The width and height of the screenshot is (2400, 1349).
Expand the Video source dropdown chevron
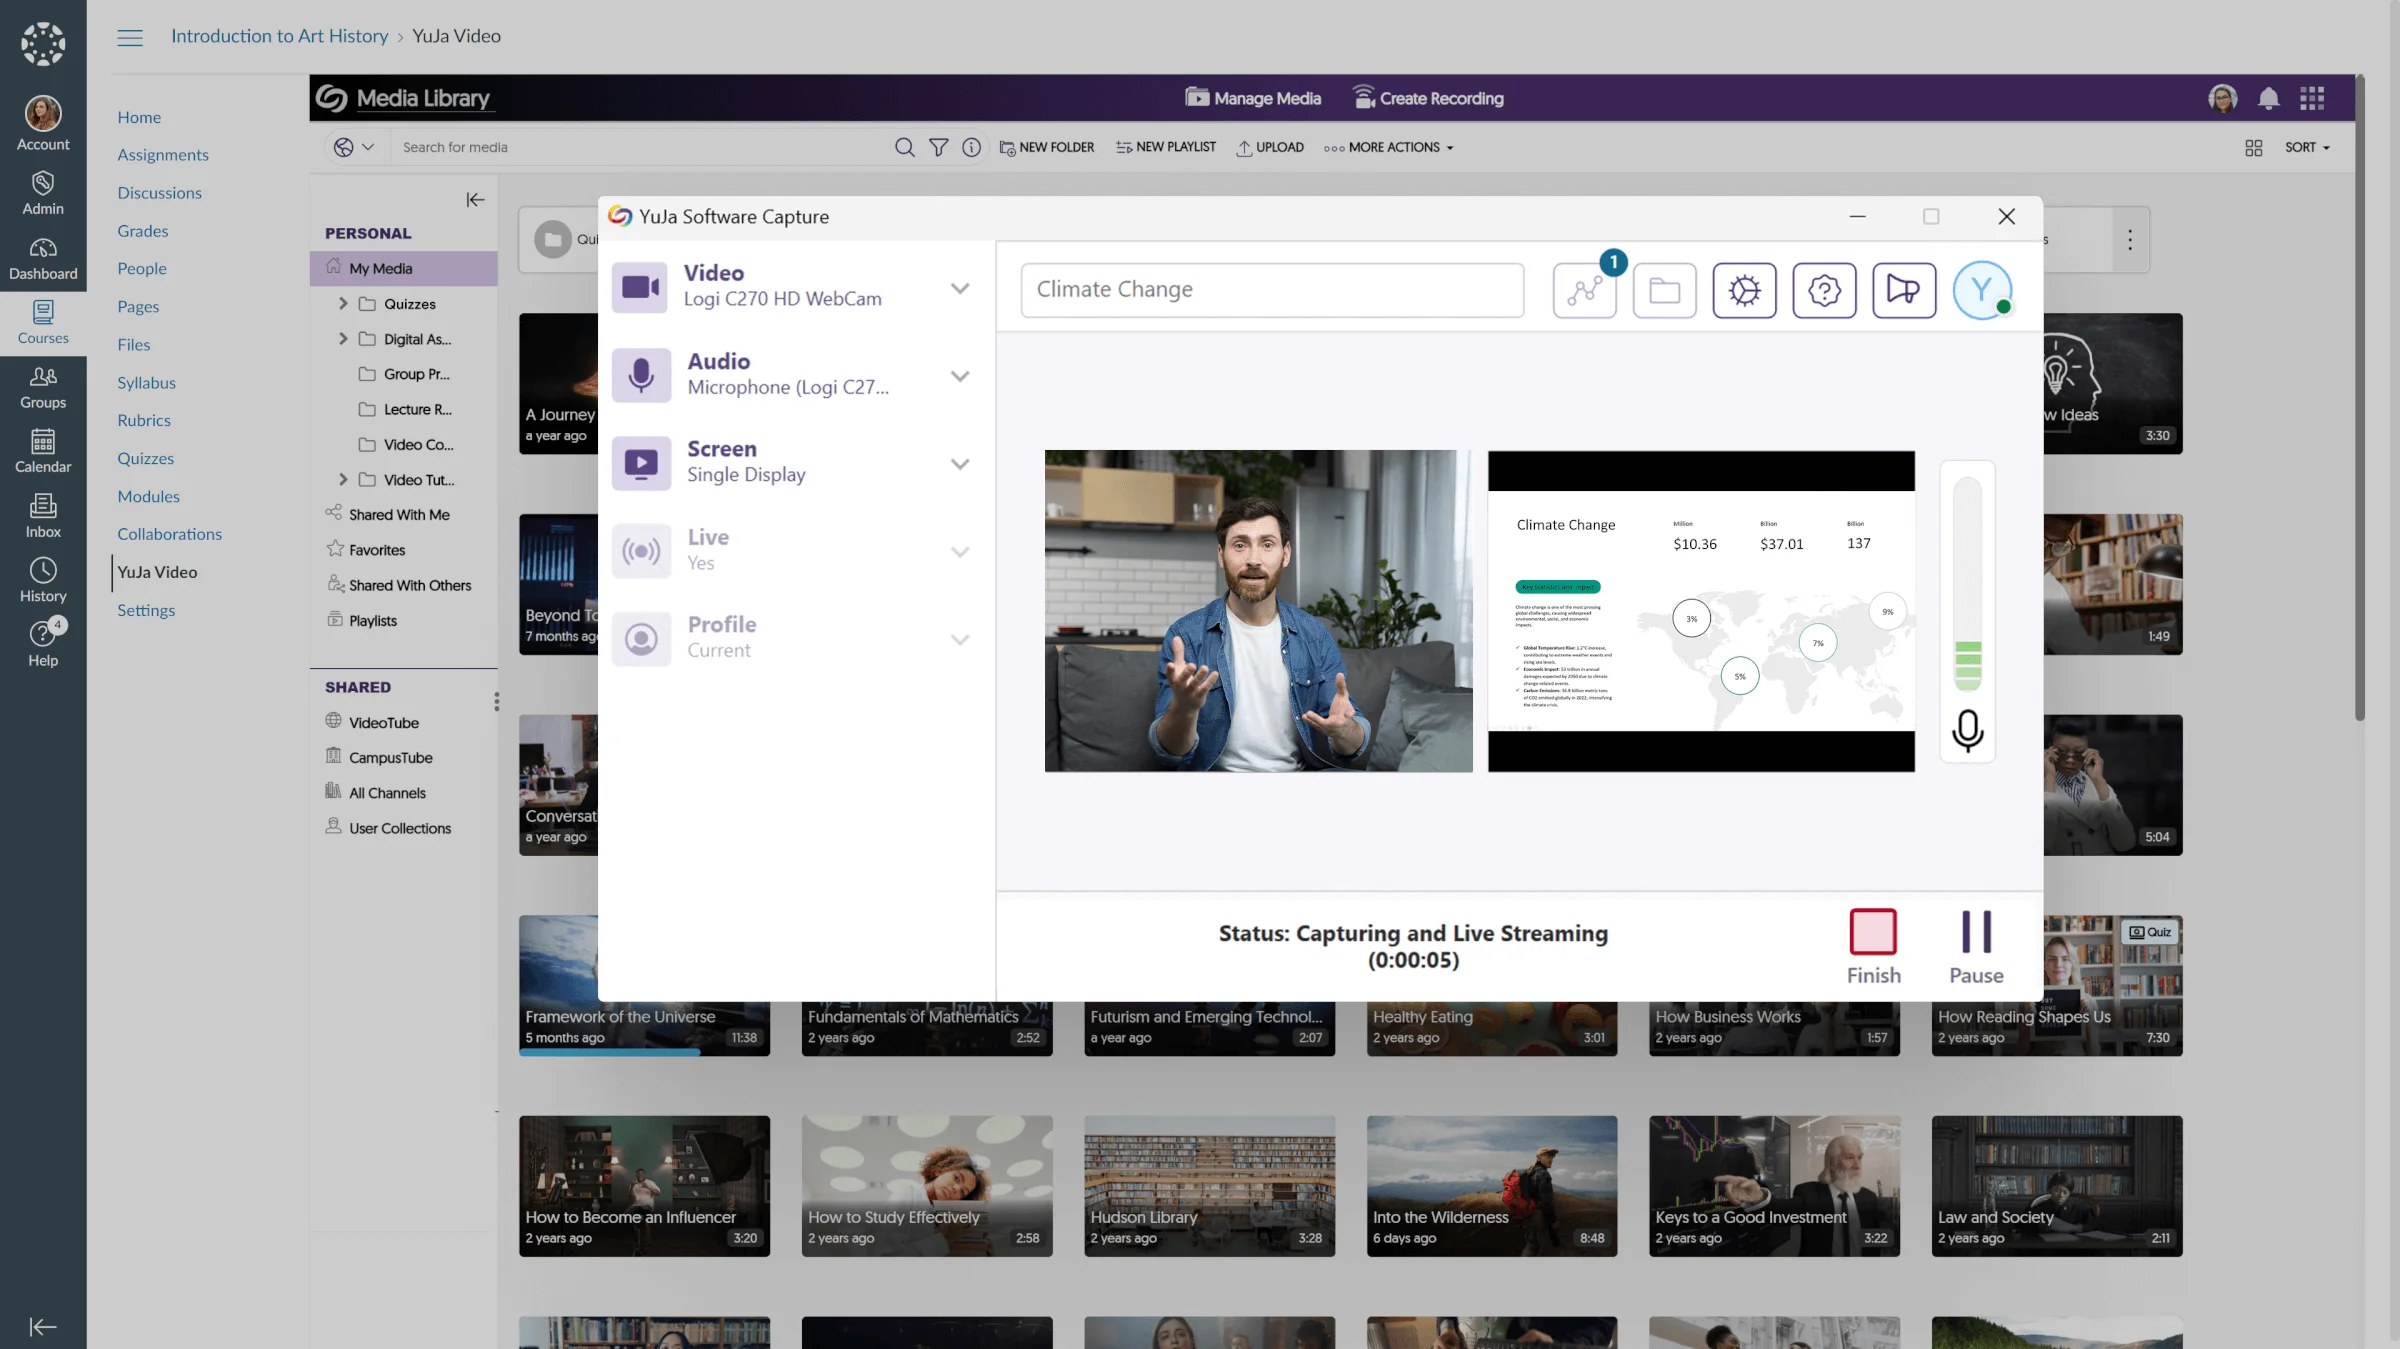point(960,289)
